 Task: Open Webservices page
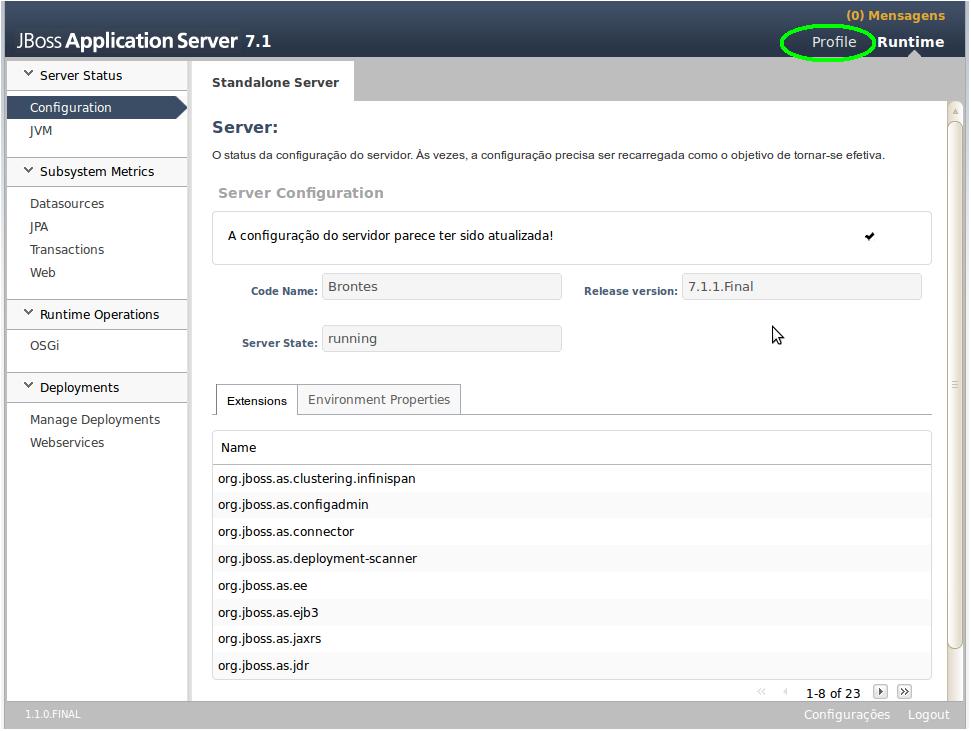[x=67, y=442]
